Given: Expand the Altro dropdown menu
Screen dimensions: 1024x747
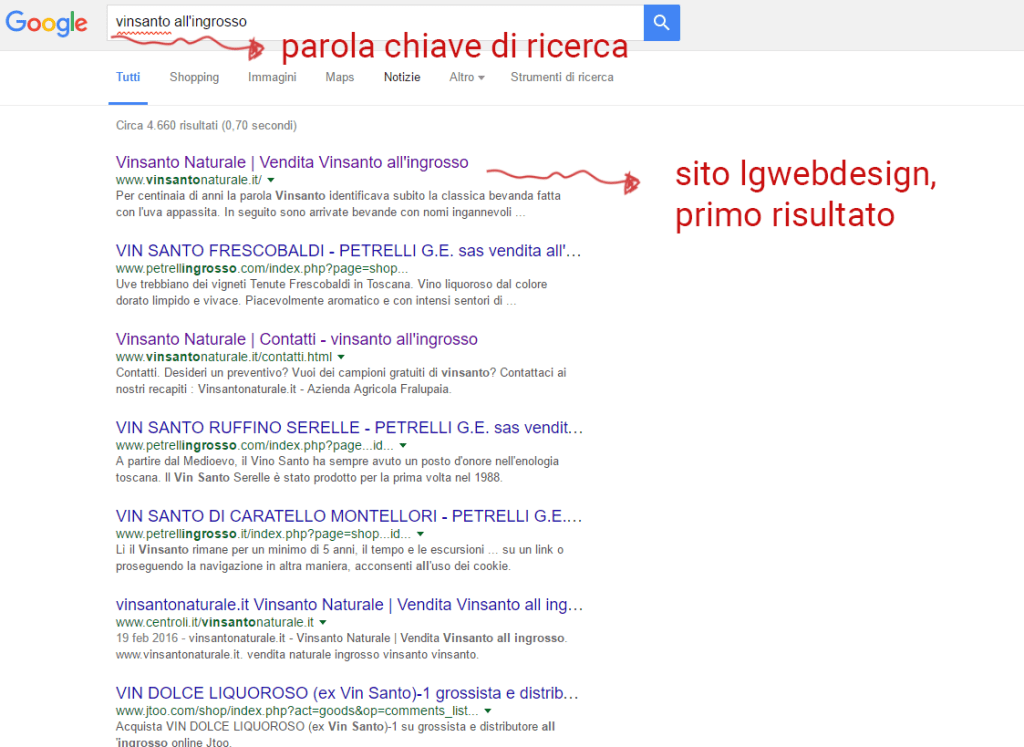Looking at the screenshot, I should pos(466,77).
